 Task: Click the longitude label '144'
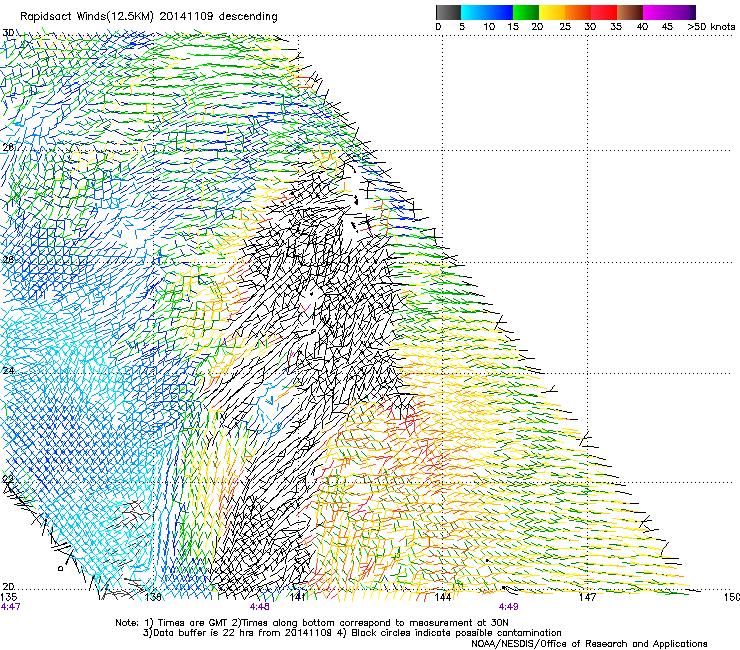tap(442, 597)
